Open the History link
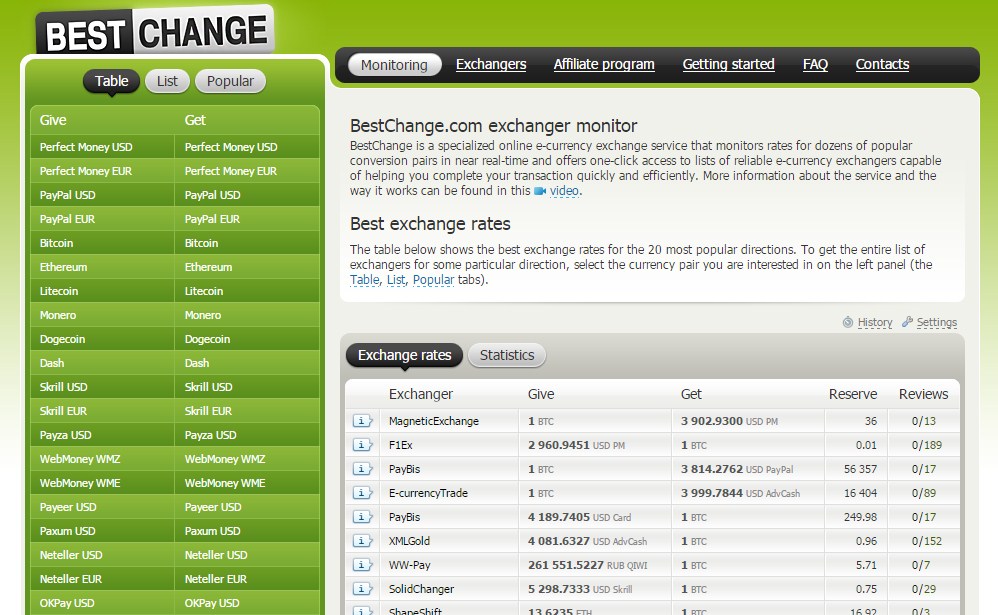The width and height of the screenshot is (998, 615). click(x=875, y=323)
